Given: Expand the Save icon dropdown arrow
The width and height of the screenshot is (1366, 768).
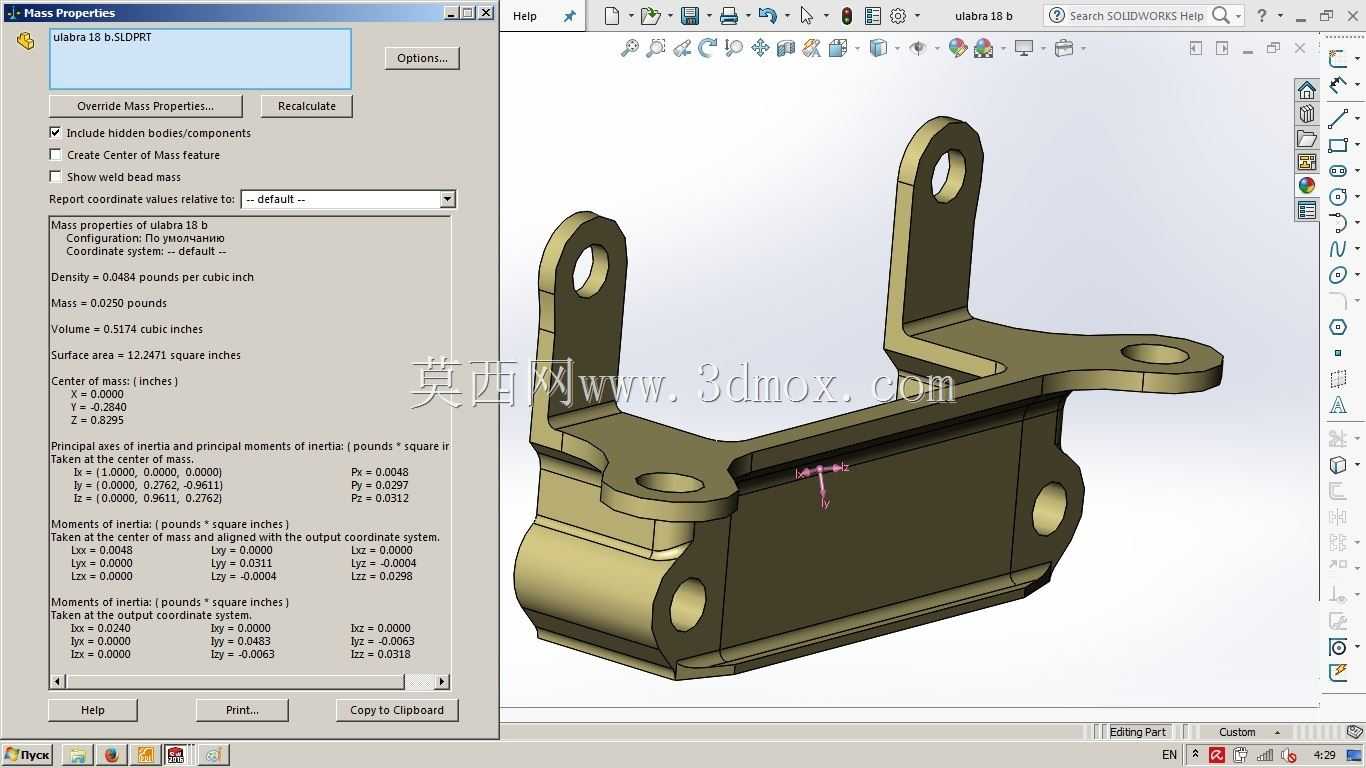Looking at the screenshot, I should tap(709, 16).
